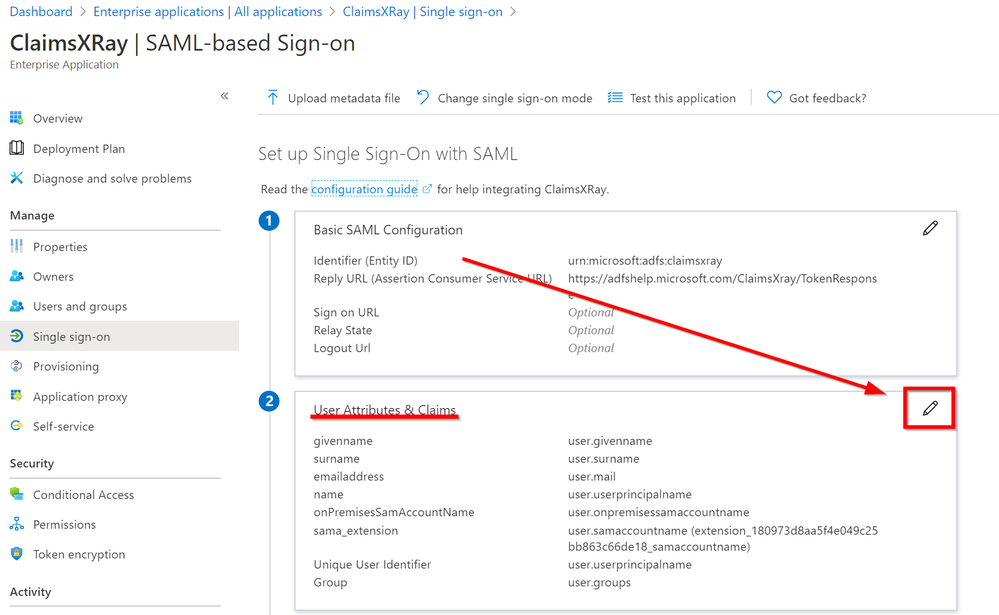The image size is (999, 615).
Task: Collapse the left sidebar menu
Action: [x=225, y=96]
